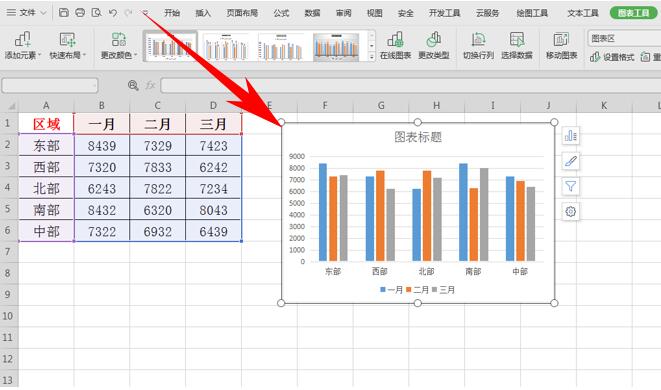Select row 7 header

coord(8,252)
